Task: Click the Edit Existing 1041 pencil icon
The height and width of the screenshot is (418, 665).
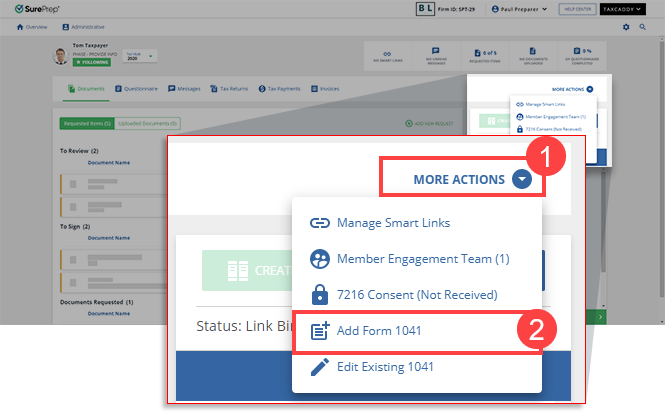Action: 320,366
